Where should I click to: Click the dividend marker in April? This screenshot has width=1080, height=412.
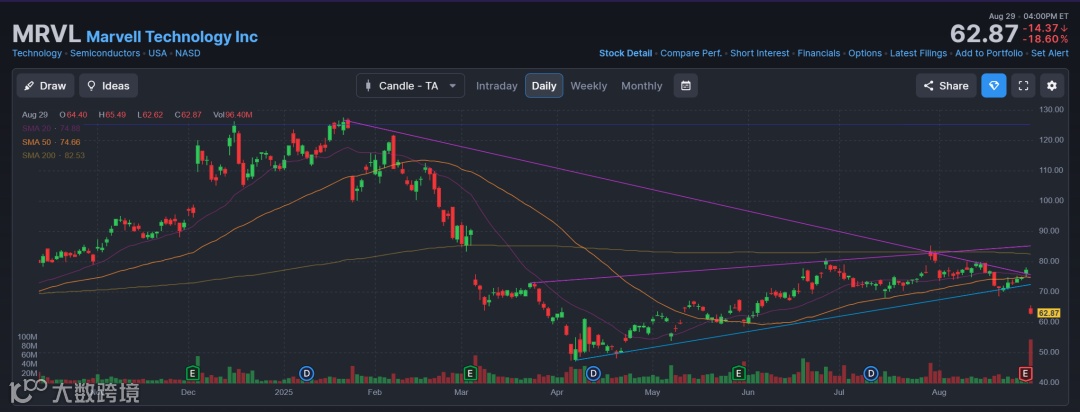tap(593, 373)
